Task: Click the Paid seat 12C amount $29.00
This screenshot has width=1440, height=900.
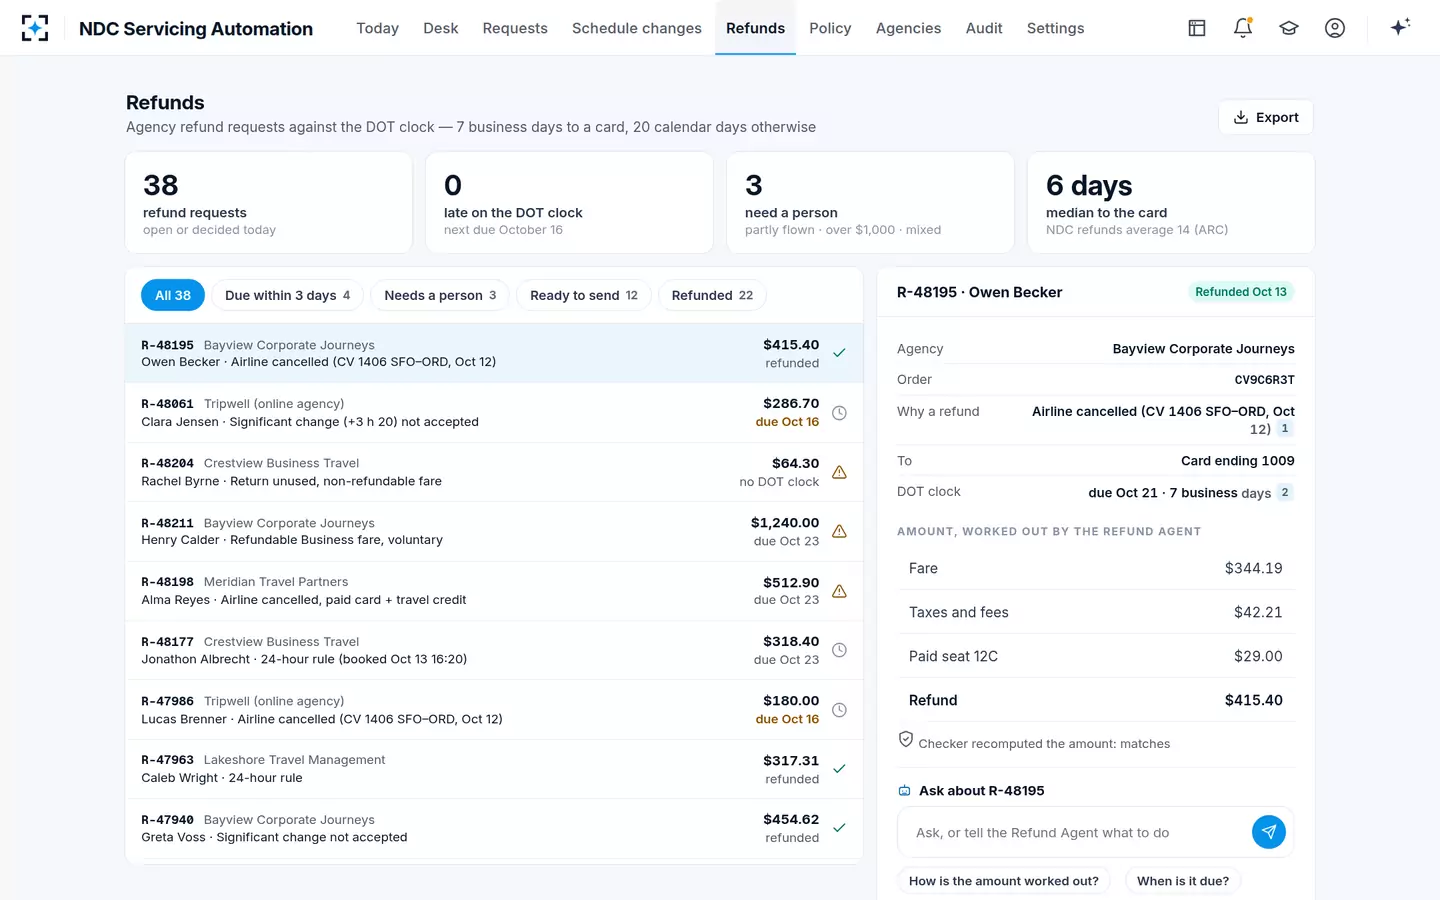Action: click(1258, 656)
